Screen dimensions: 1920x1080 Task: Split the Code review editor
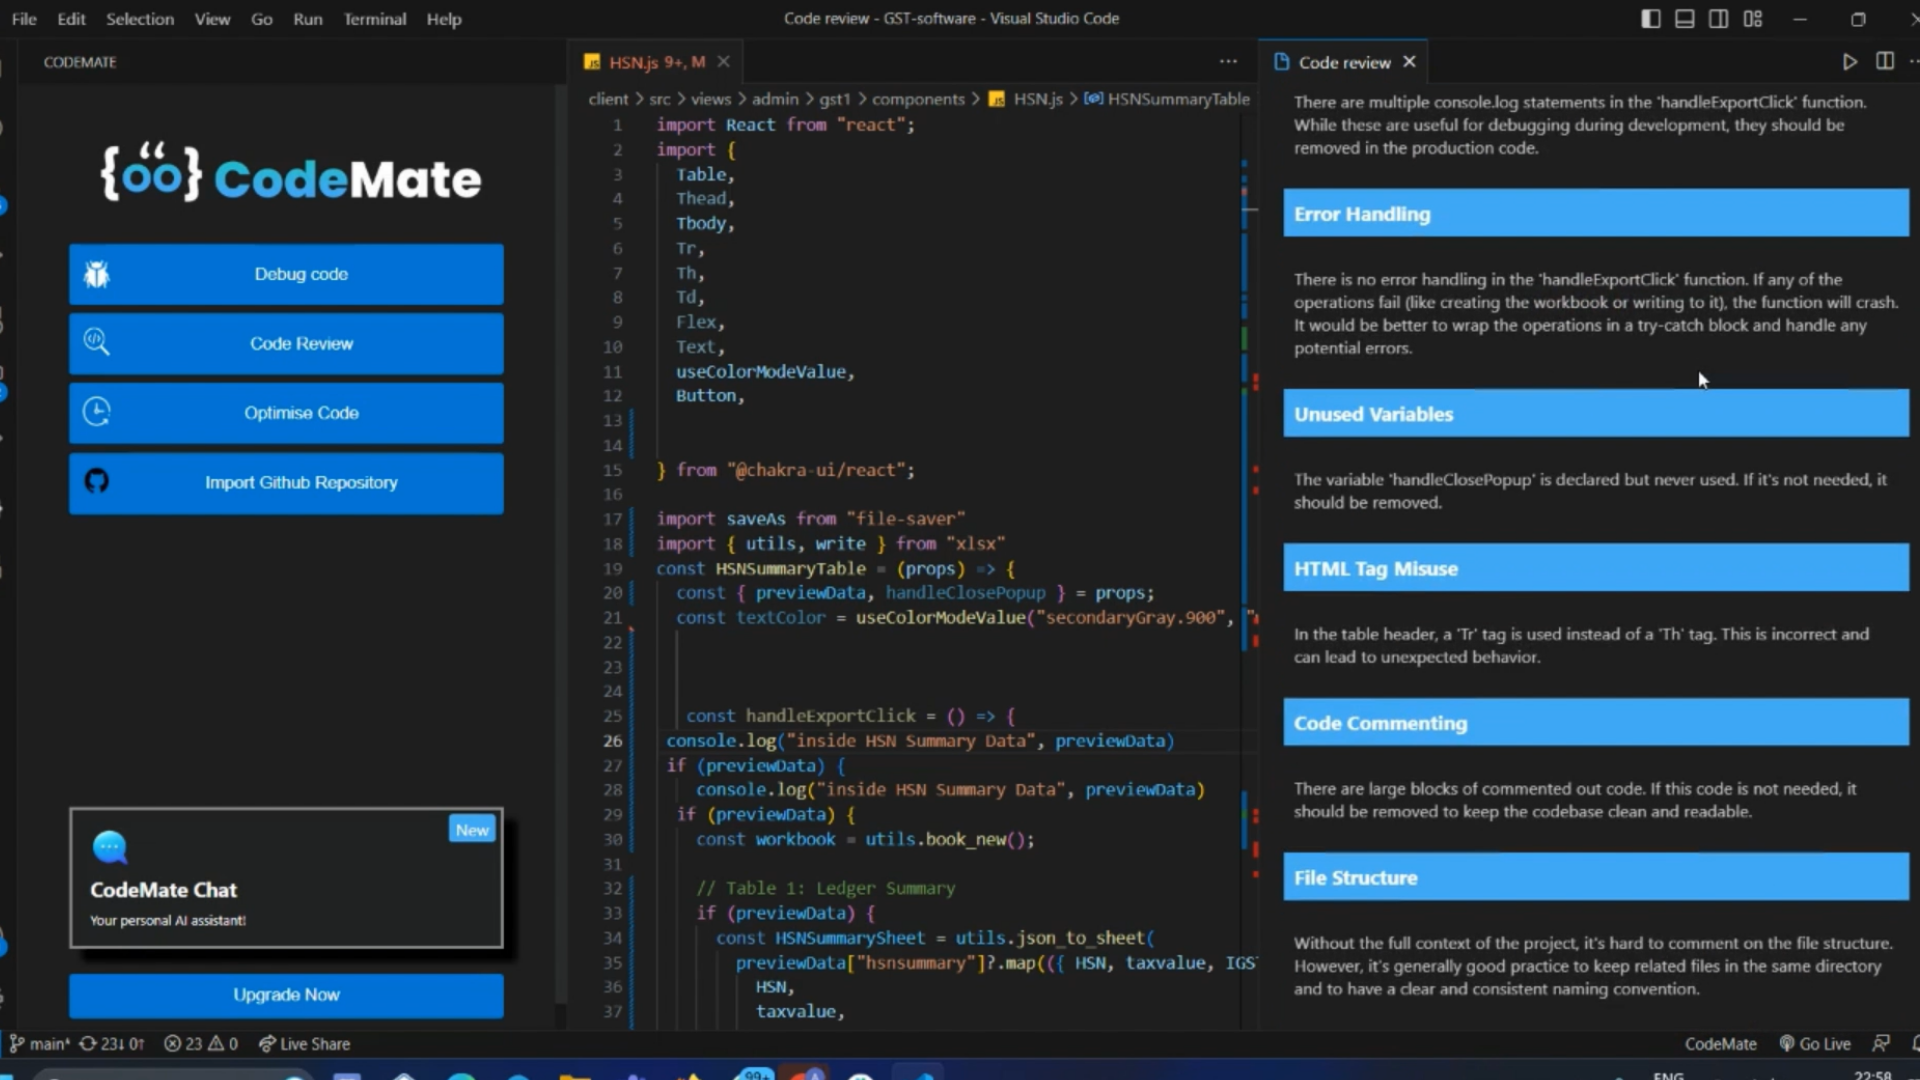pos(1884,62)
